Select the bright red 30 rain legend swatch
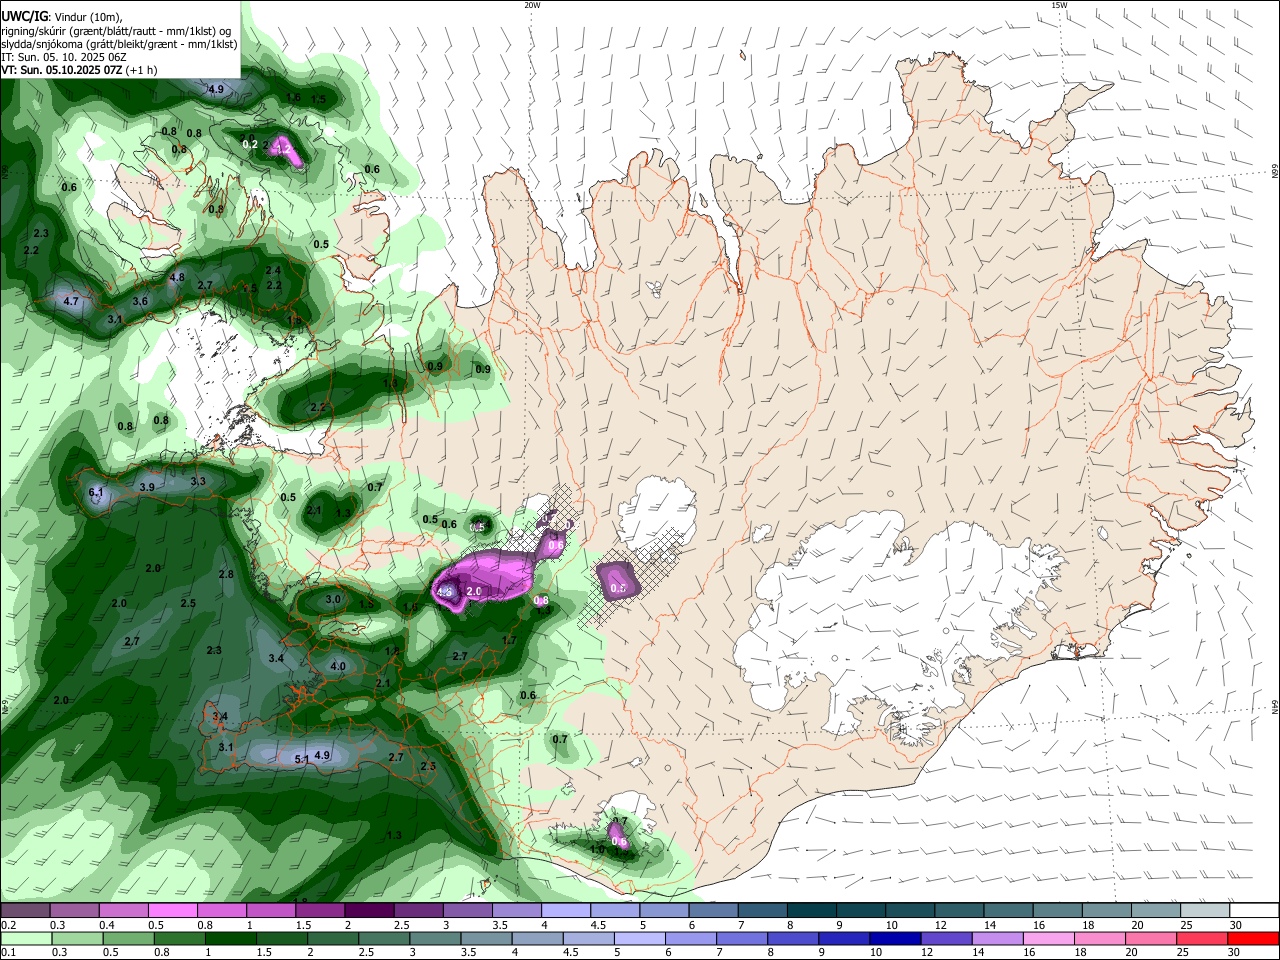 click(x=1253, y=938)
